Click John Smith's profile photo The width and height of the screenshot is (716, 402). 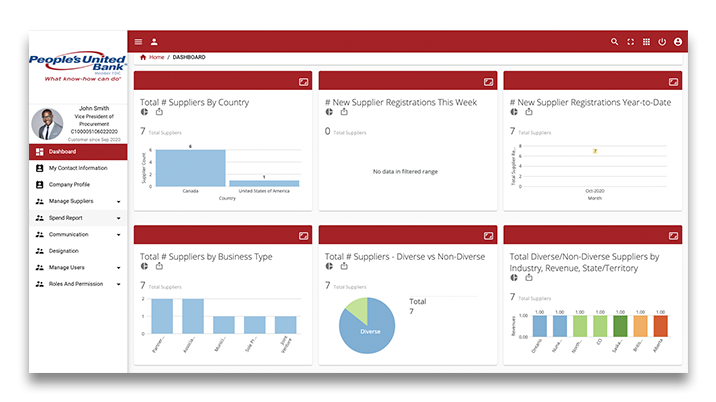pos(47,124)
